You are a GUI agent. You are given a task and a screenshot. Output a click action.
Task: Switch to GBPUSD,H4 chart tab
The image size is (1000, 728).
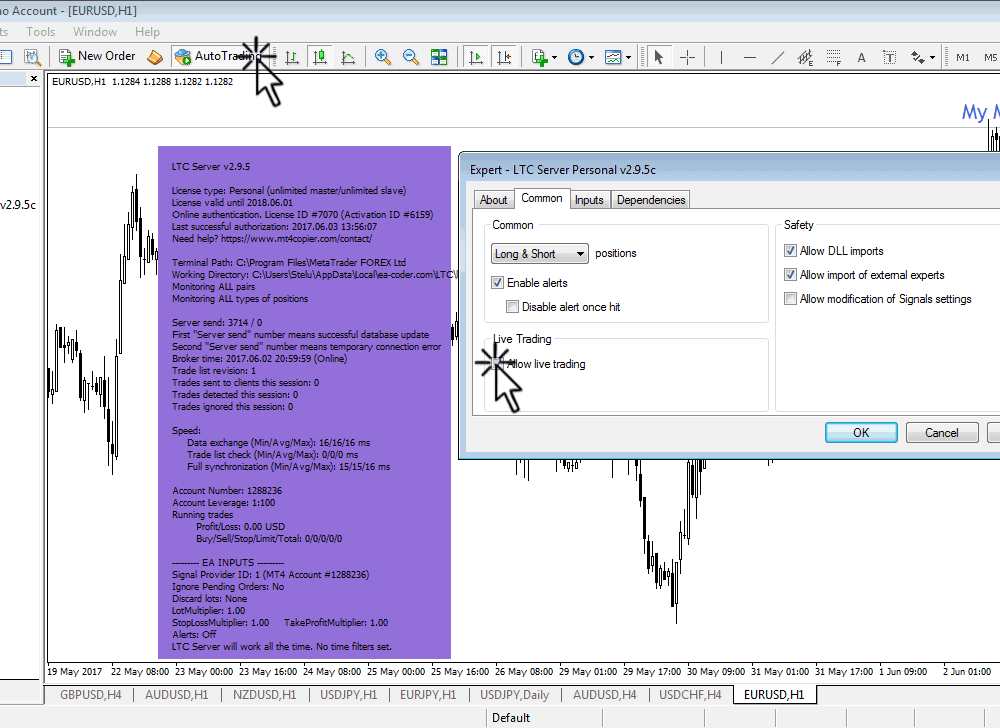tap(91, 694)
